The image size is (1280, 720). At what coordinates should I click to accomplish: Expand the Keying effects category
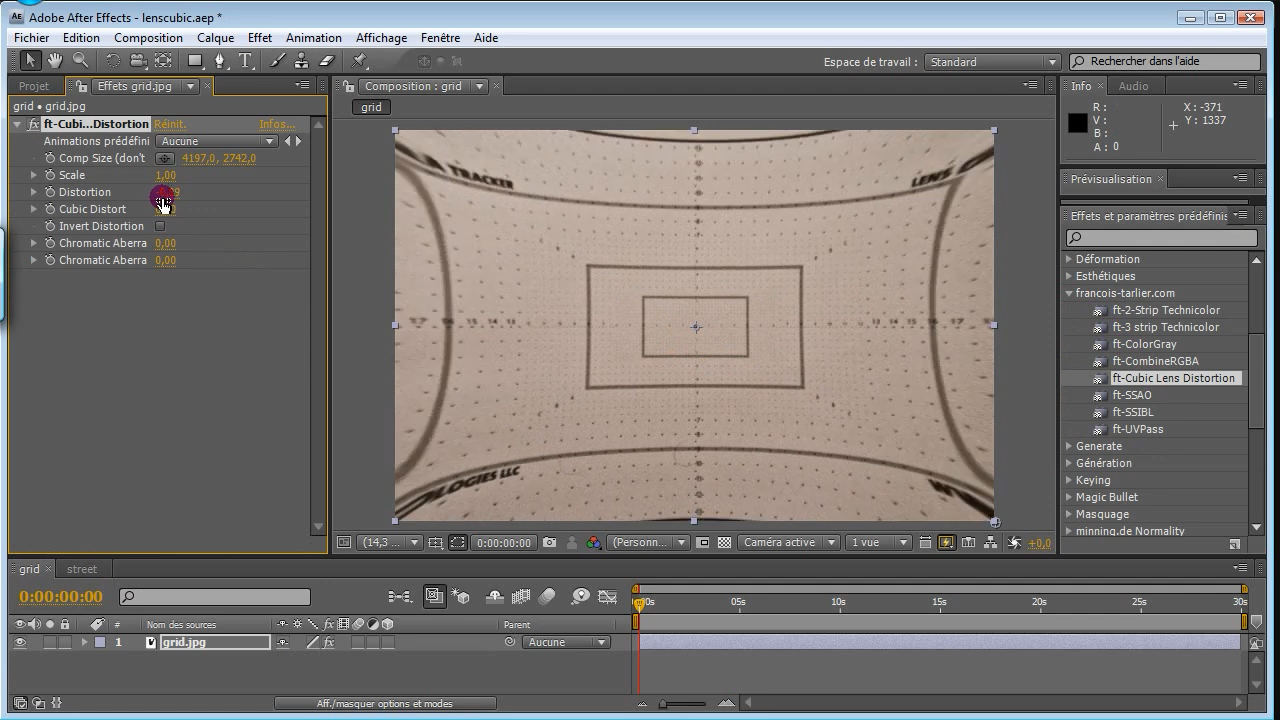coord(1069,480)
